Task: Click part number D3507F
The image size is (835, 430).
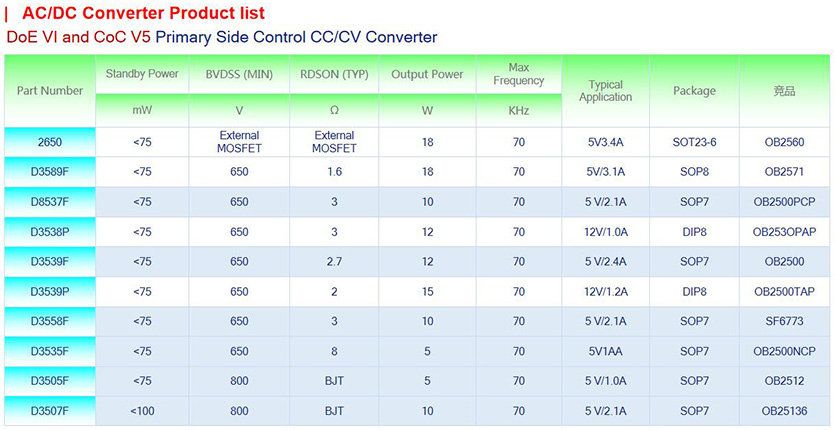Action: (x=49, y=411)
